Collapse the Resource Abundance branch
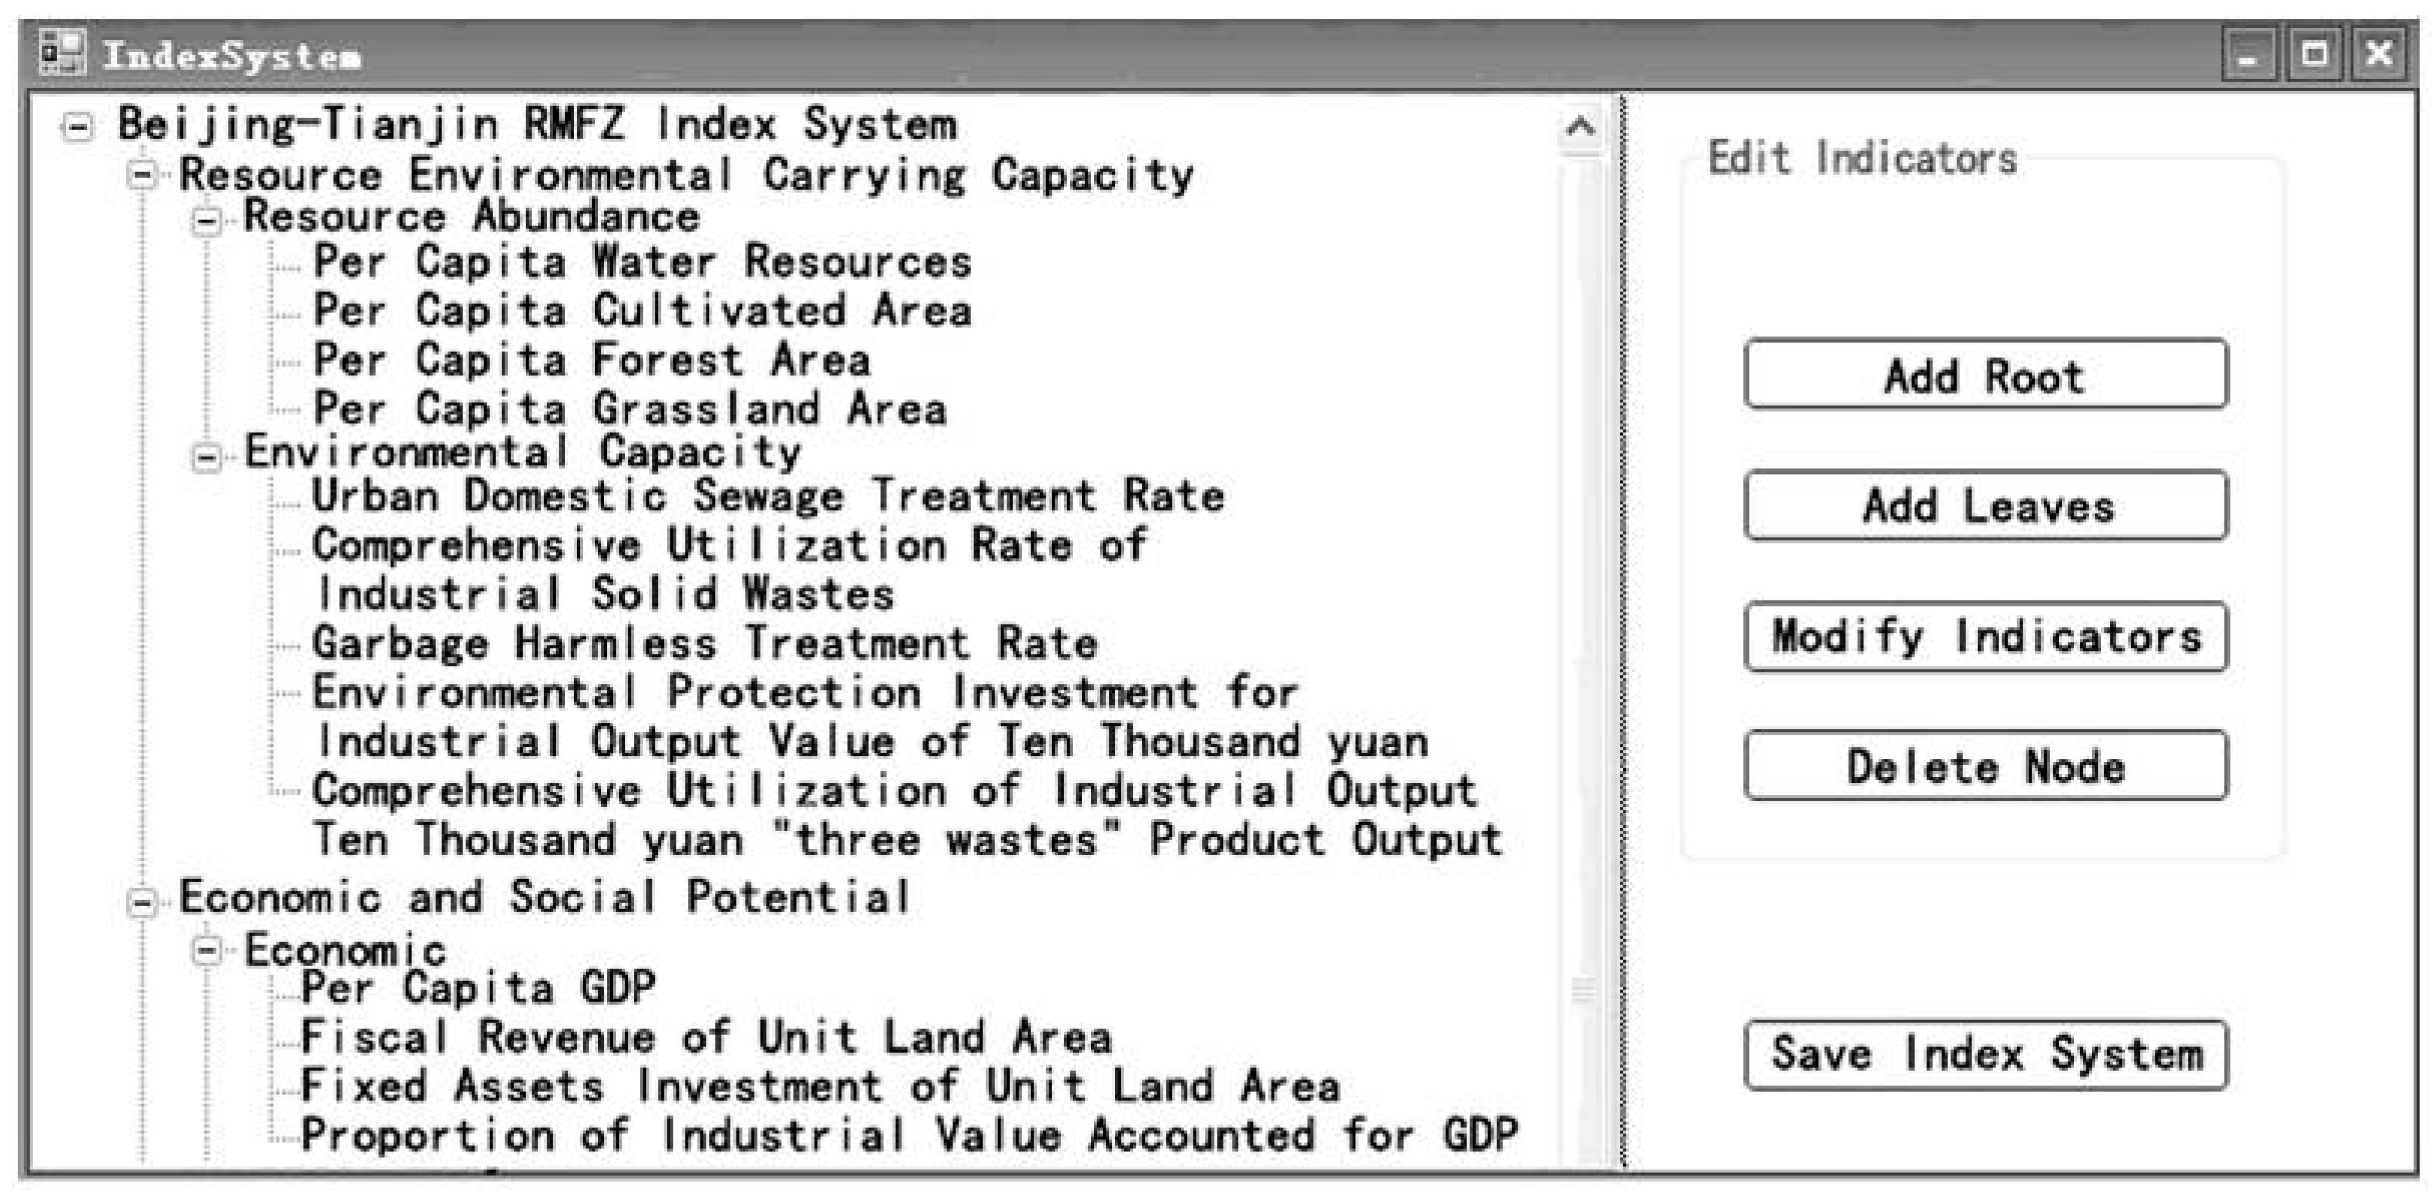This screenshot has width=2436, height=1195. (x=207, y=220)
